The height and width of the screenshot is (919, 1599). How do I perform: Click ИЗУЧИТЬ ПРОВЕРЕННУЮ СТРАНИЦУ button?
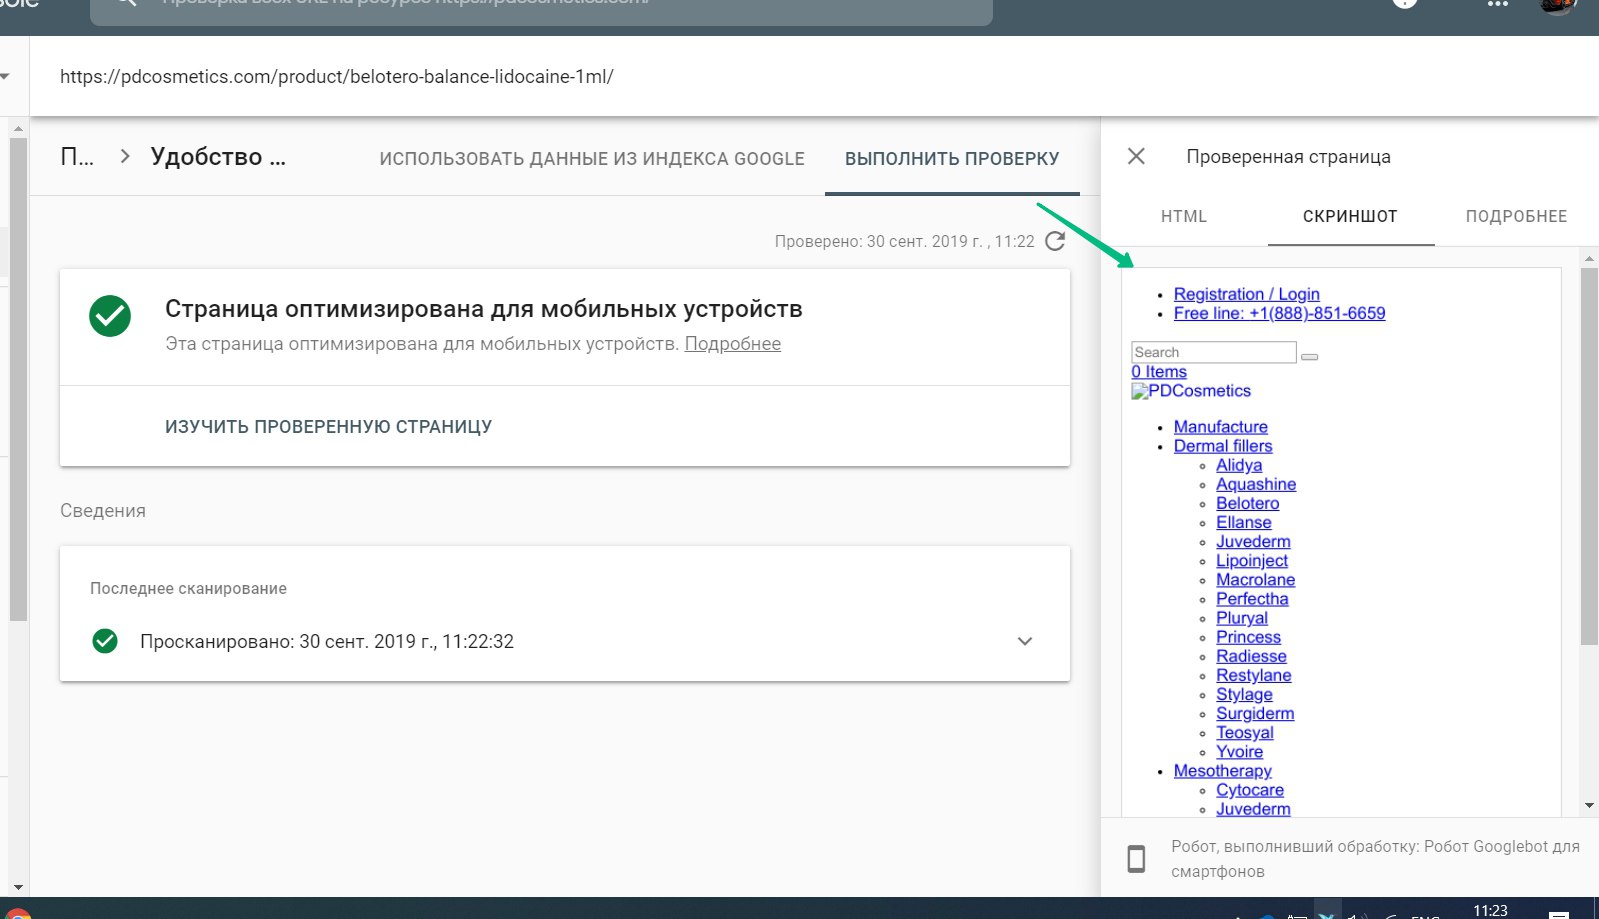coord(328,427)
